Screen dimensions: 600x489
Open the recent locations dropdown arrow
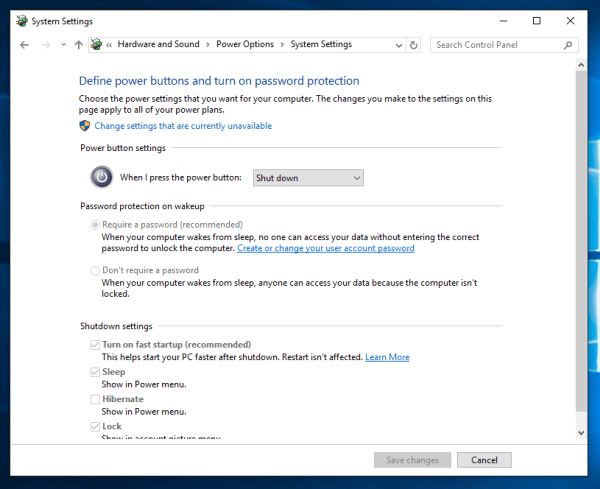coord(63,45)
